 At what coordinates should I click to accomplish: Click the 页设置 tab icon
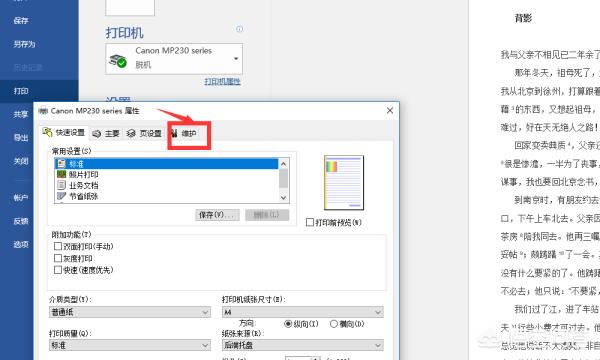(131, 133)
